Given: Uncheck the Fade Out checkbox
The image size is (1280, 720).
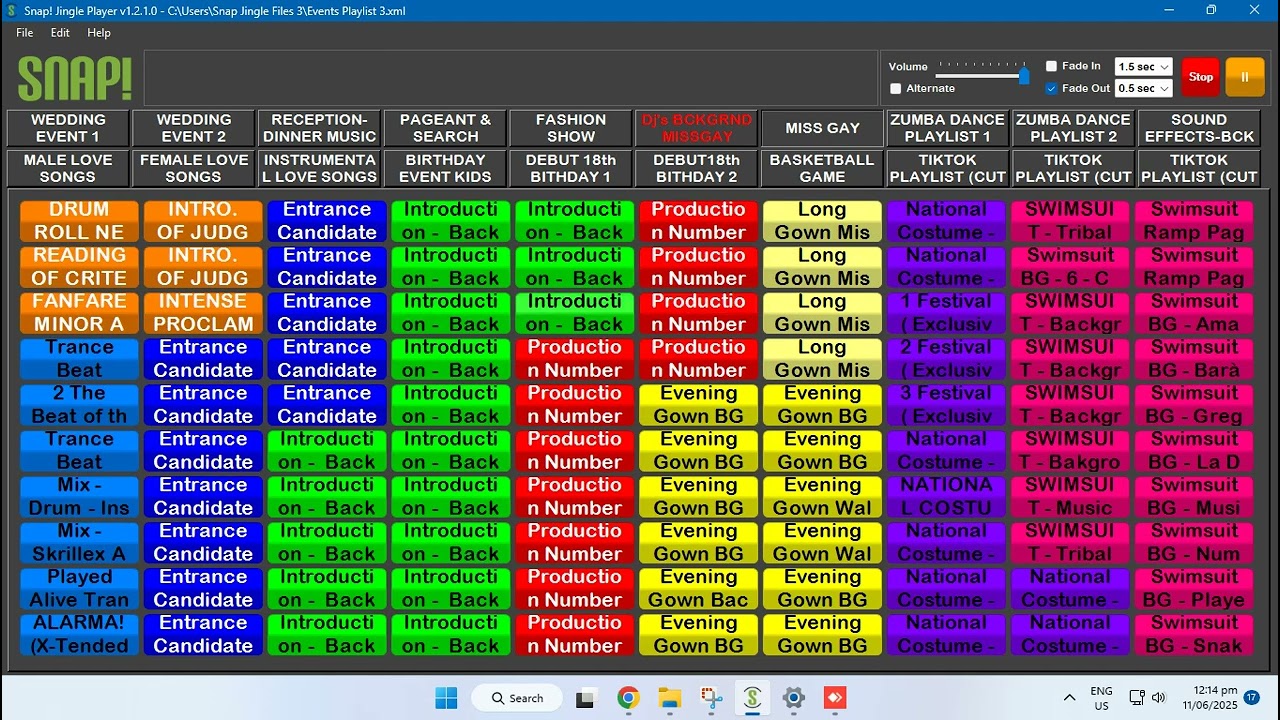Looking at the screenshot, I should pyautogui.click(x=1051, y=88).
